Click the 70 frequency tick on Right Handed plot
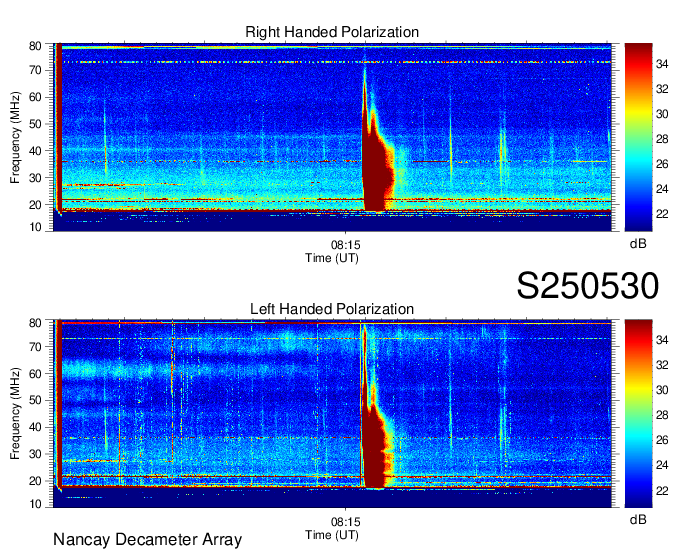 click(x=35, y=70)
